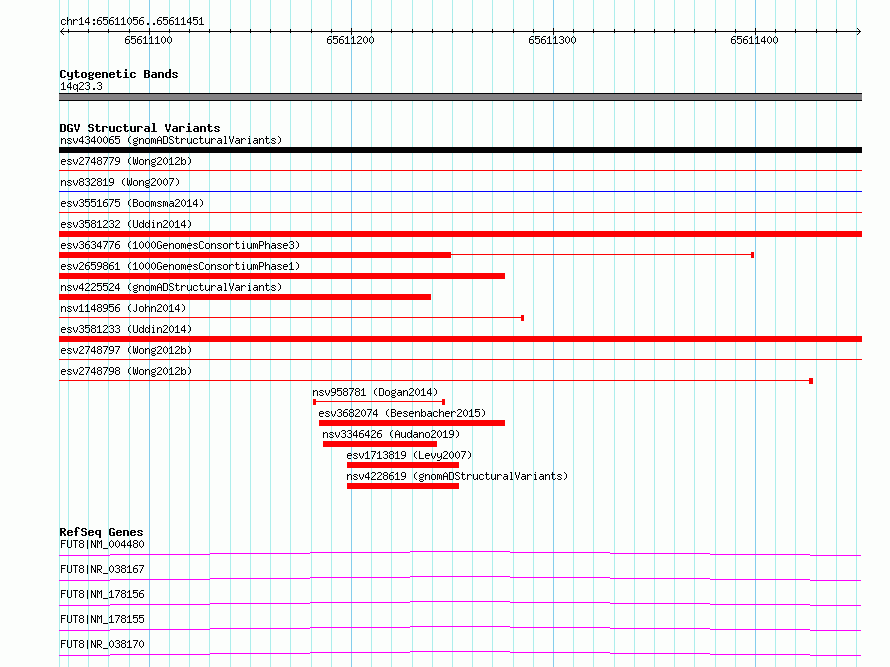Open variant esv3551675 (Boomsma2014)
This screenshot has width=890, height=667.
(132, 203)
